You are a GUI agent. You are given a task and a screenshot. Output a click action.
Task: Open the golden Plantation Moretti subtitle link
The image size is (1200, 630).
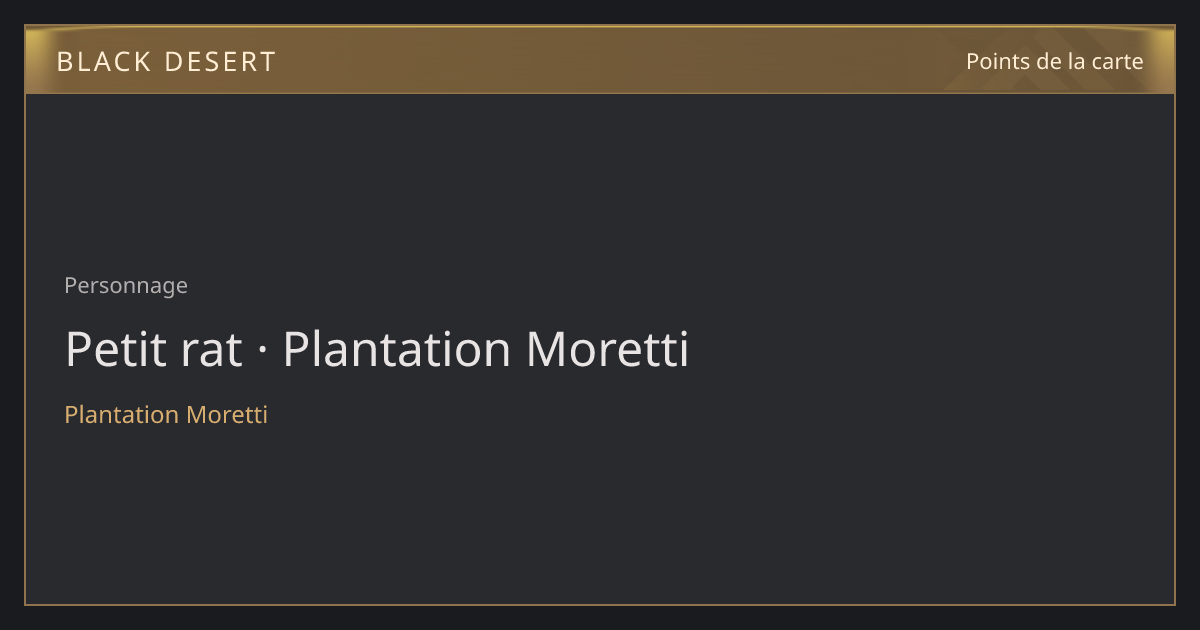tap(166, 414)
